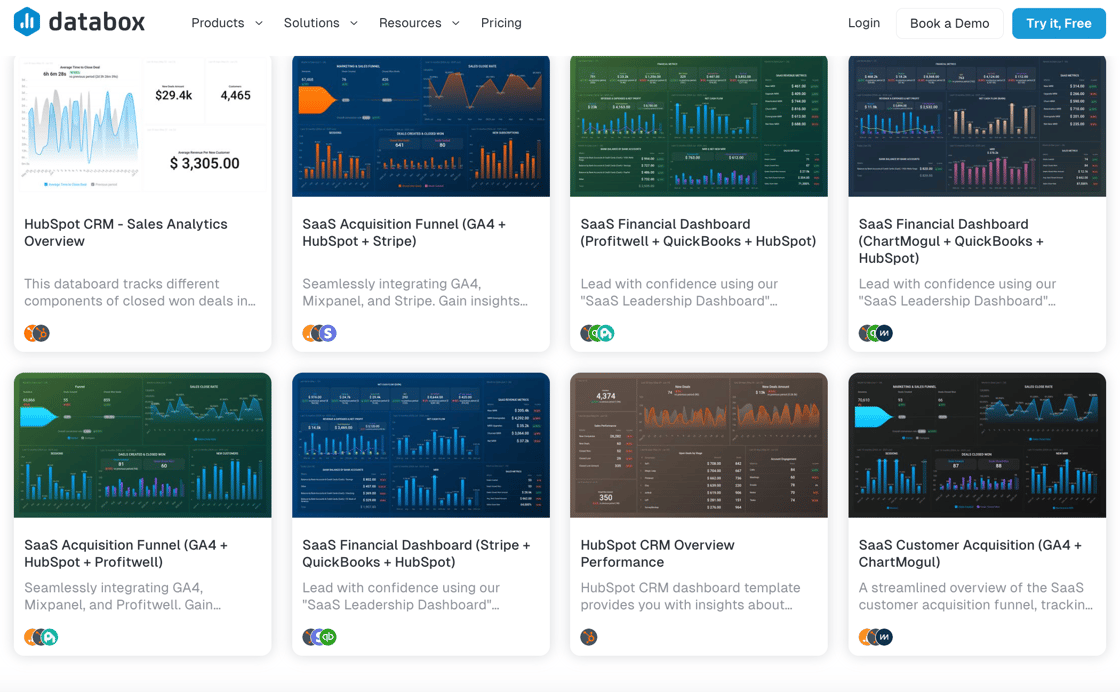Click orange icon on HubSpot CRM Sales Analytics card
Image resolution: width=1120 pixels, height=692 pixels.
point(30,333)
